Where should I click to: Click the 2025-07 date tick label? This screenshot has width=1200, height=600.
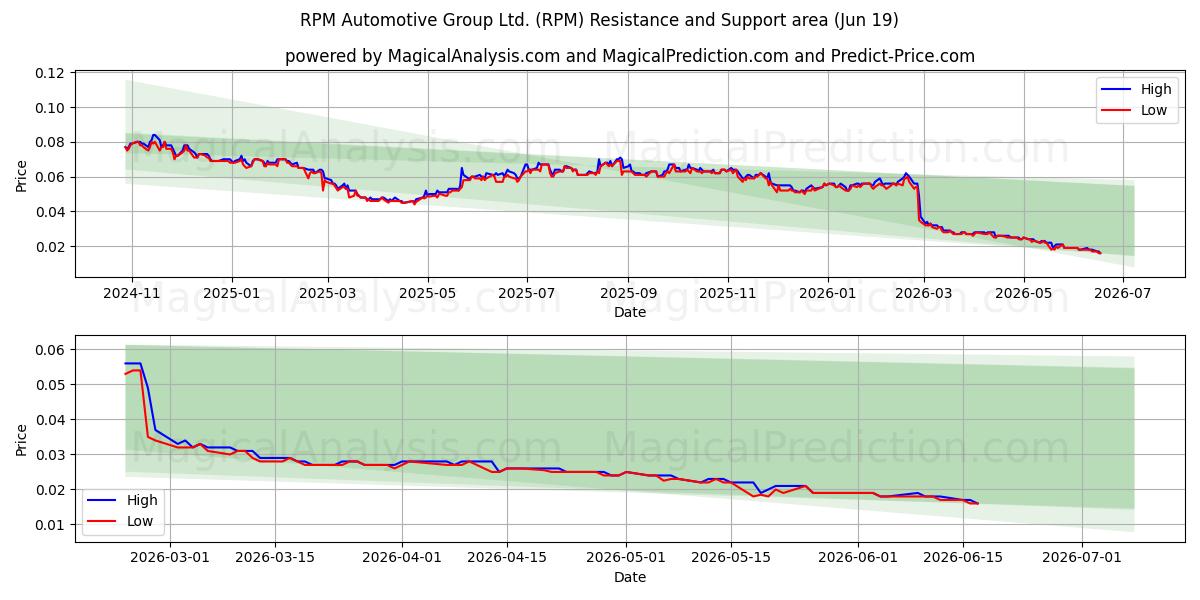[x=527, y=293]
